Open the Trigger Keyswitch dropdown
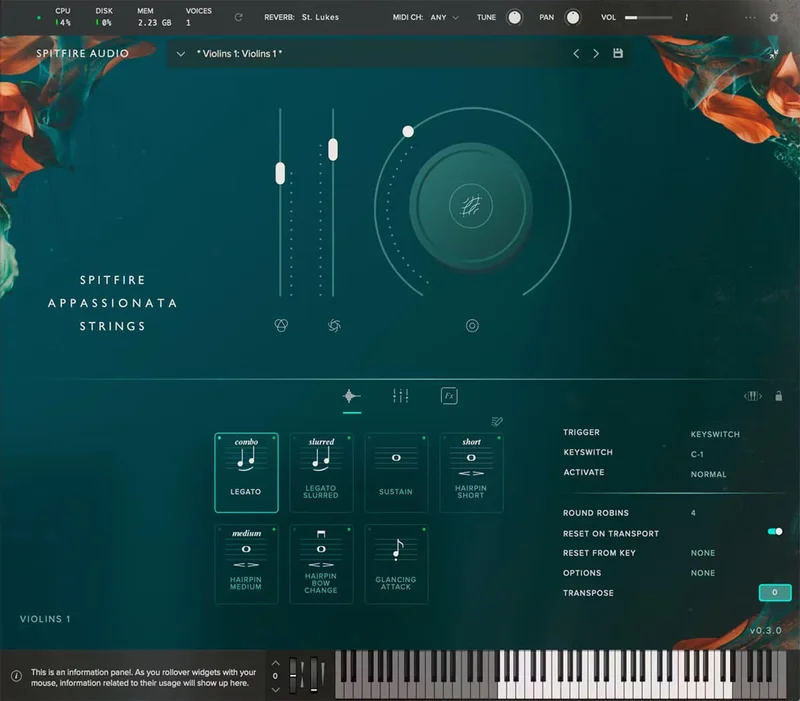This screenshot has height=701, width=800. pyautogui.click(x=715, y=434)
